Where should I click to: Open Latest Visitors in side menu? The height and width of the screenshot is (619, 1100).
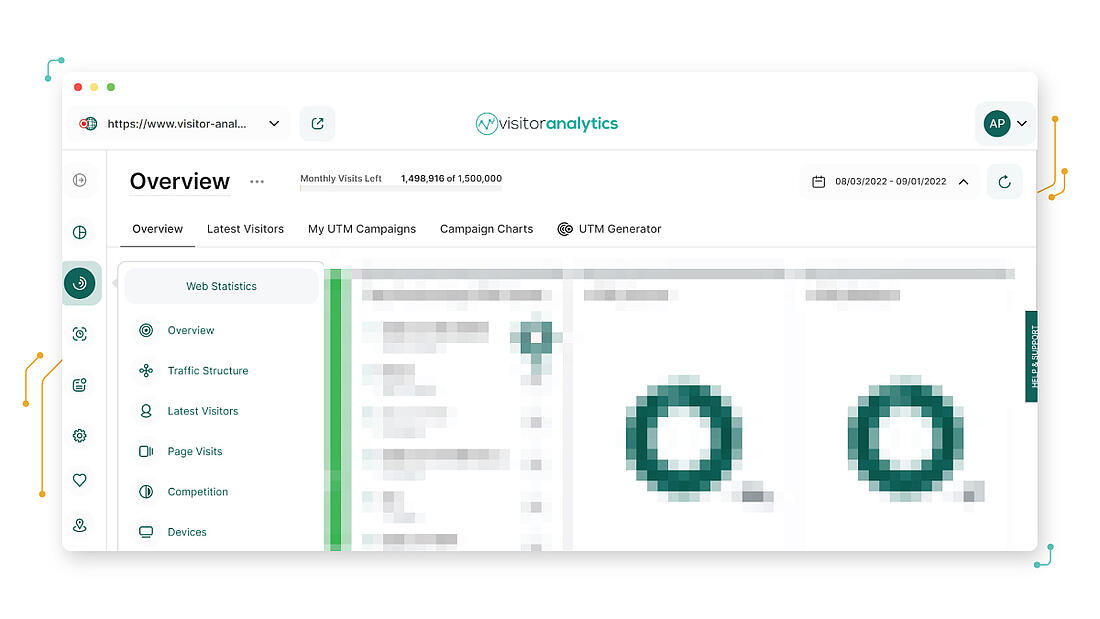coord(203,411)
